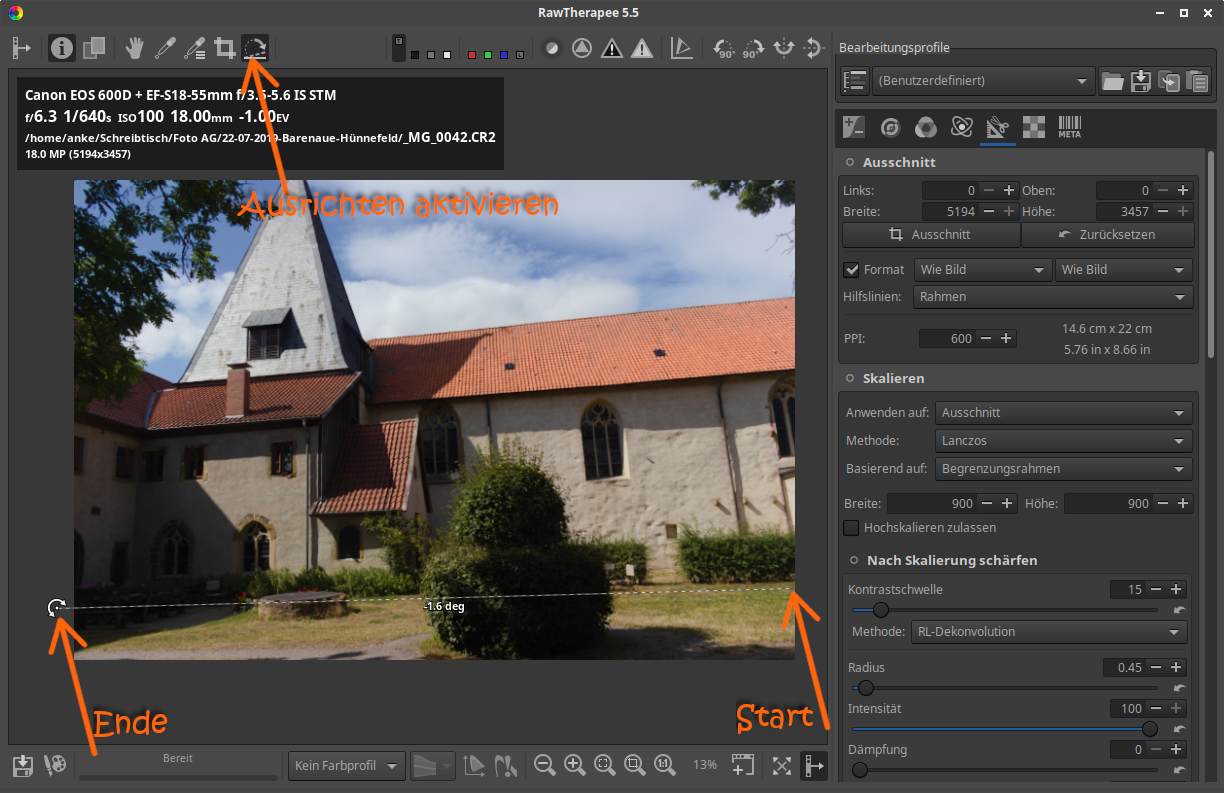1224x793 pixels.
Task: Switch to the Meta tab
Action: 1069,127
